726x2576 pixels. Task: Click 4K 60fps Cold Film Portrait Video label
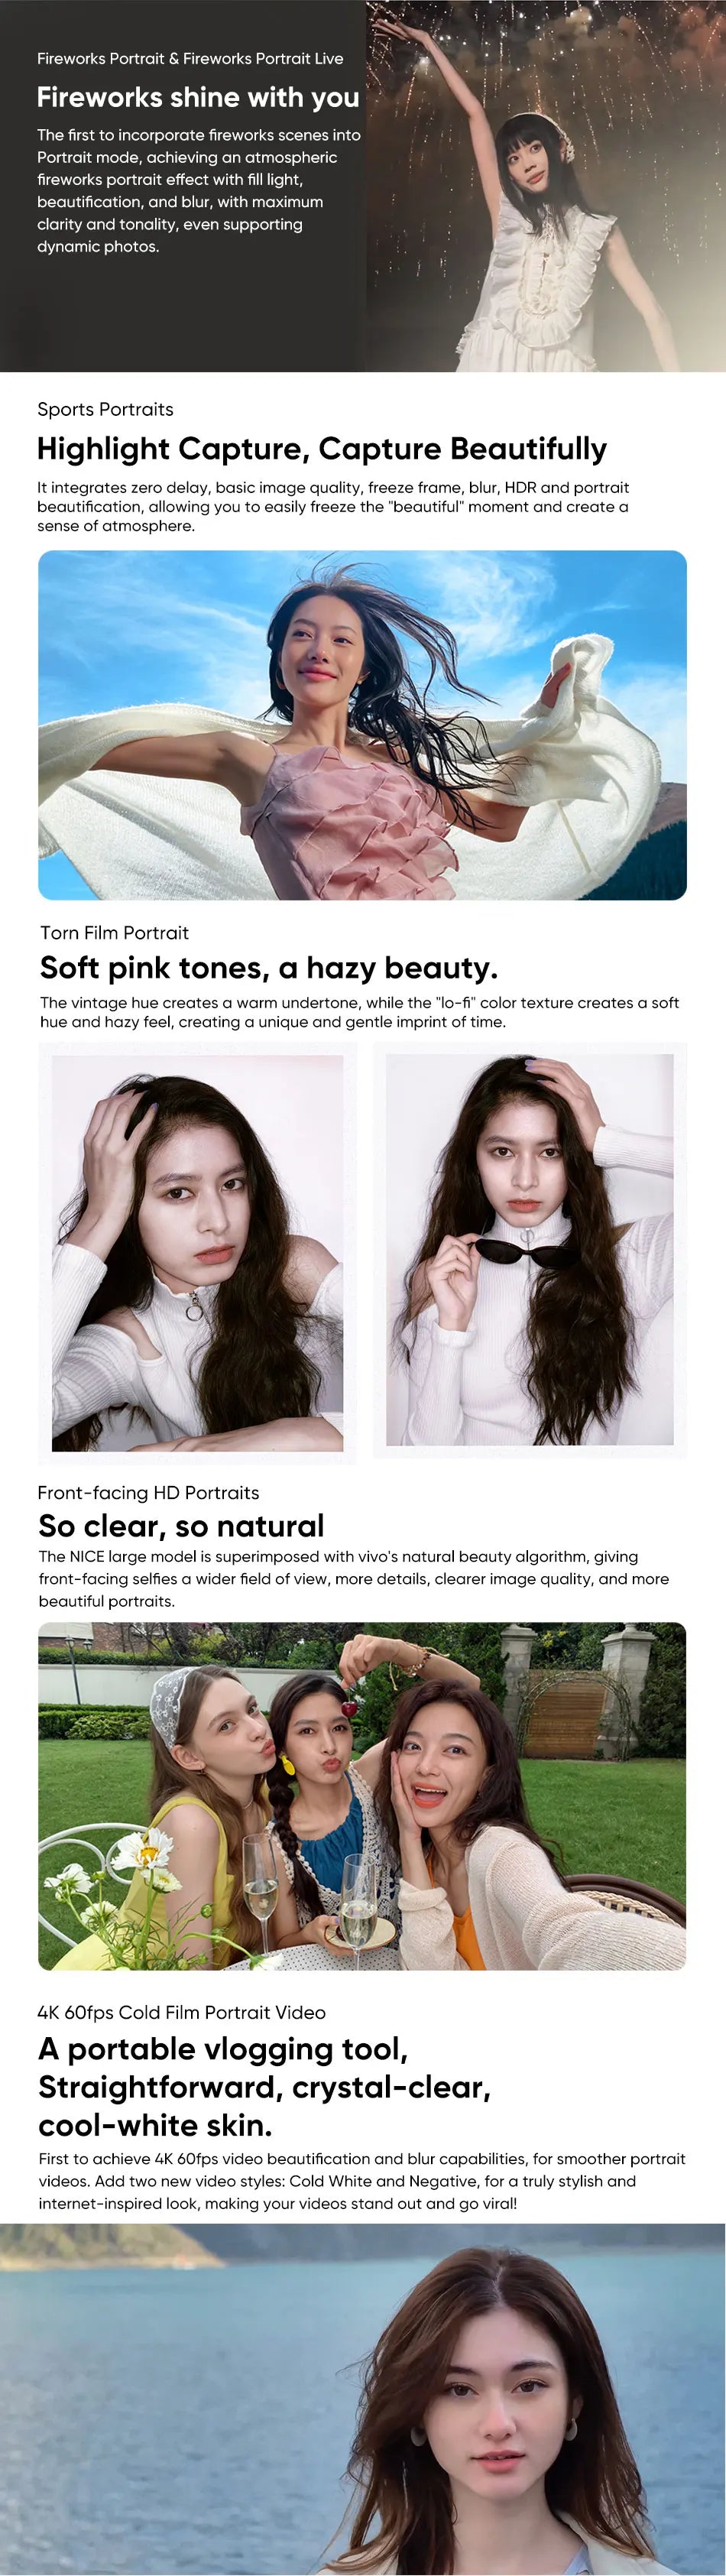pyautogui.click(x=181, y=2011)
